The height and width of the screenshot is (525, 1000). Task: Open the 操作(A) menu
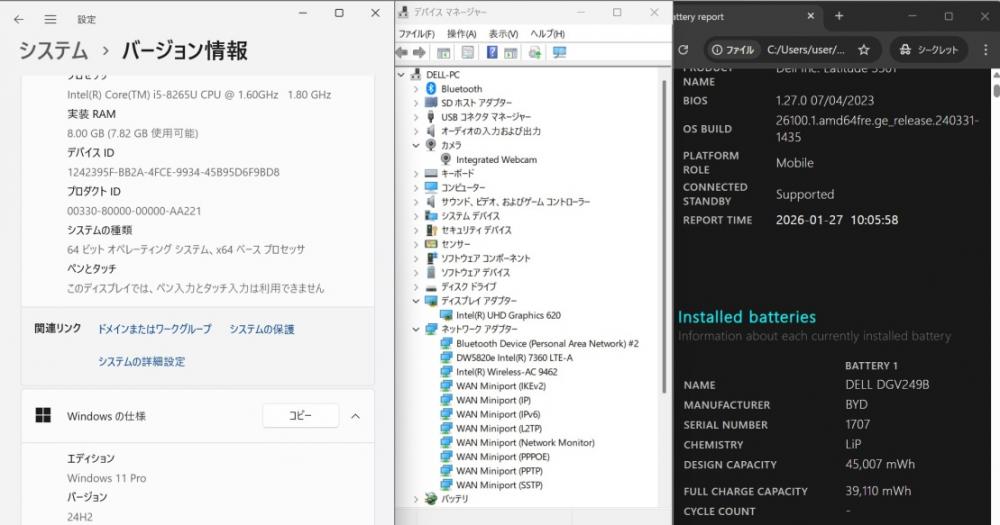click(461, 34)
